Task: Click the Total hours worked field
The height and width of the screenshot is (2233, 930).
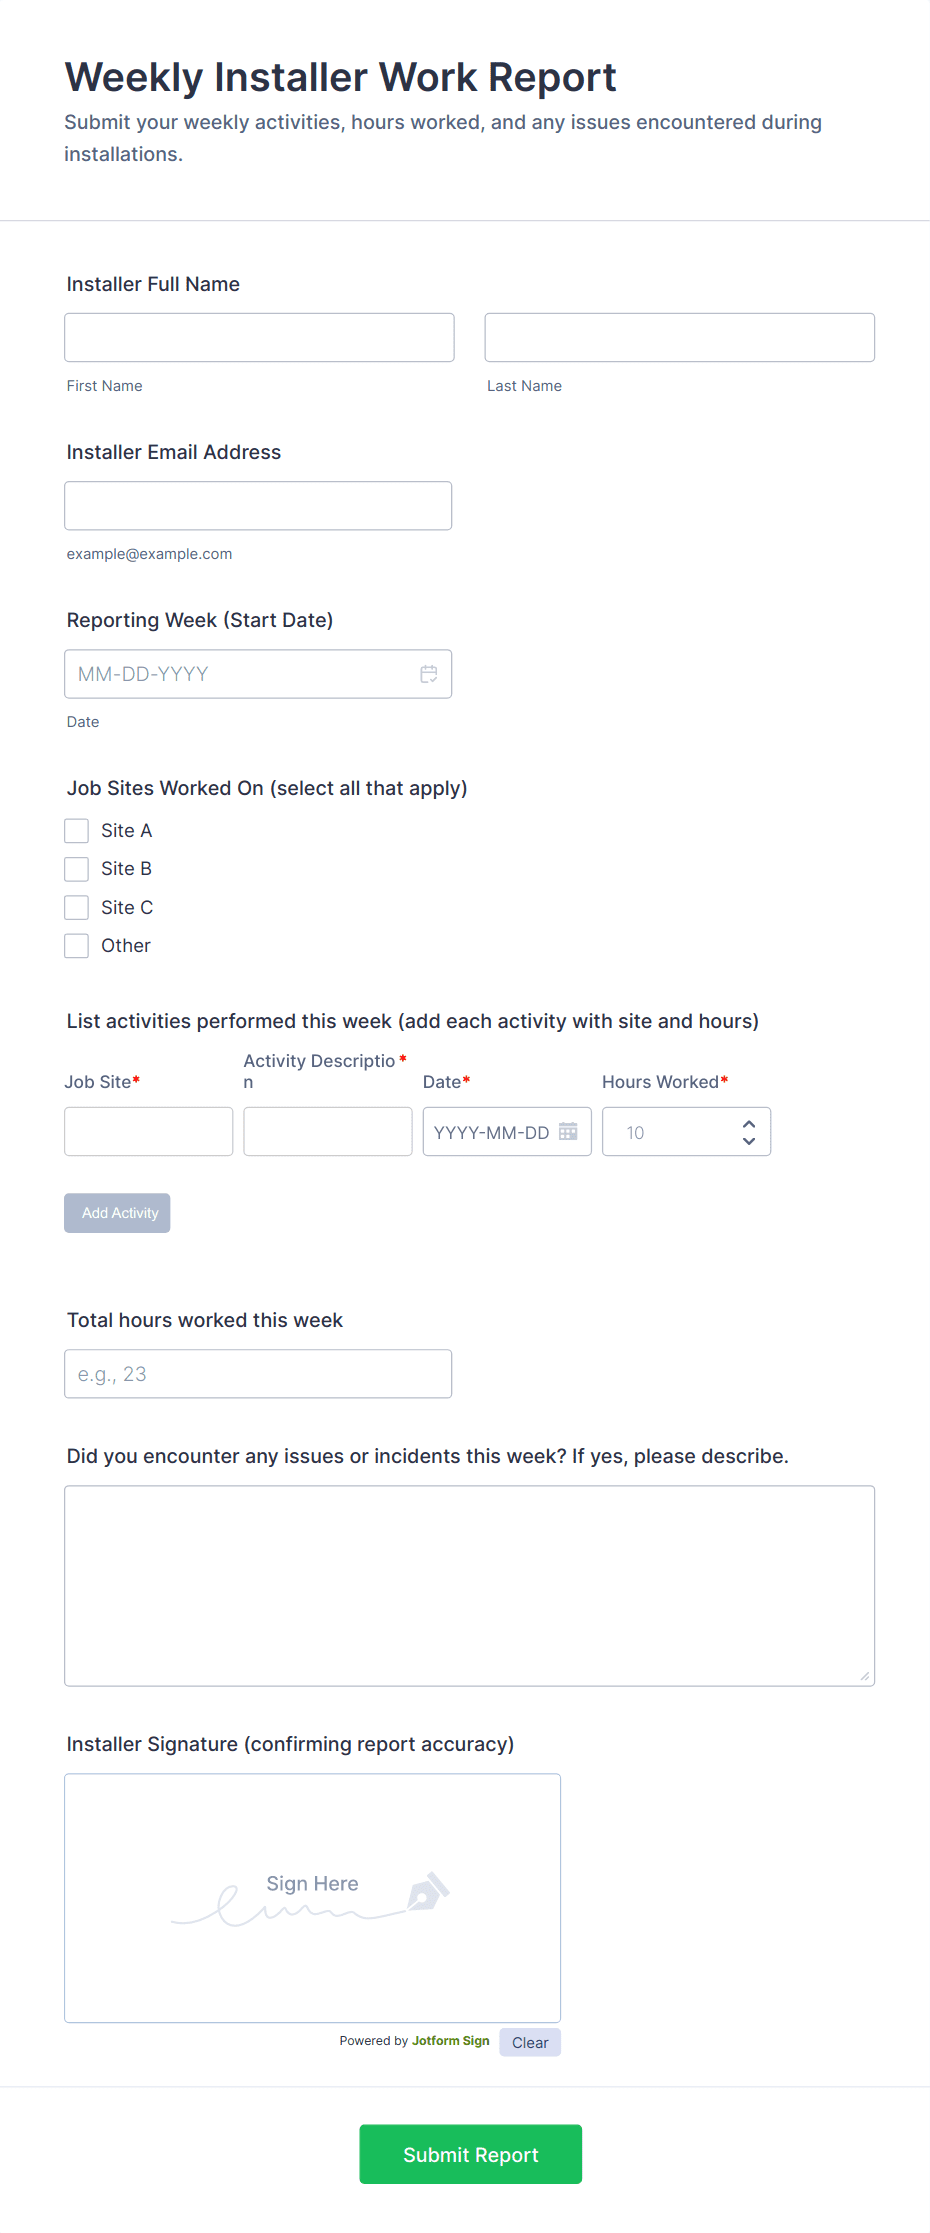Action: tap(258, 1373)
